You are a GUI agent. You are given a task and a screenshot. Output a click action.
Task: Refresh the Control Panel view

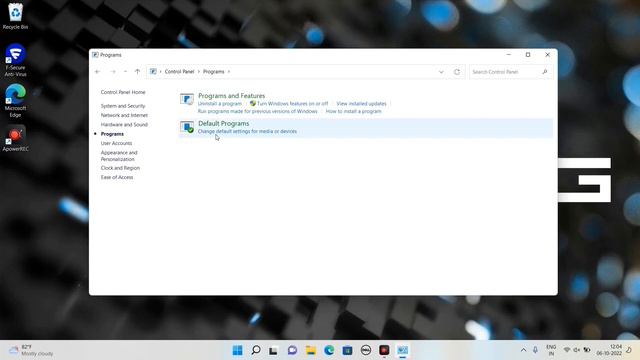(x=457, y=72)
